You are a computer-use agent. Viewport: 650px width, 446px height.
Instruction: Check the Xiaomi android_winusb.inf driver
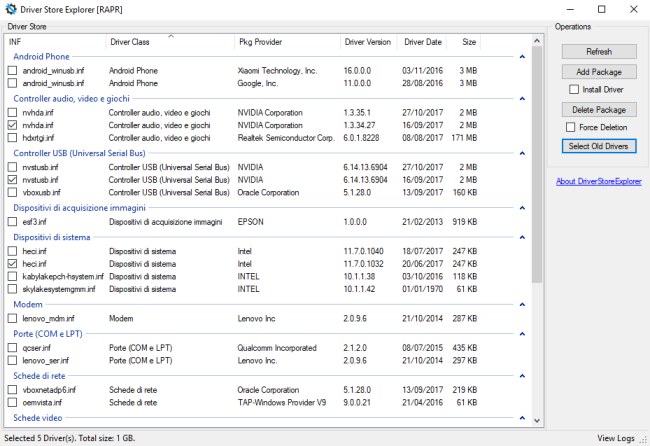click(12, 70)
